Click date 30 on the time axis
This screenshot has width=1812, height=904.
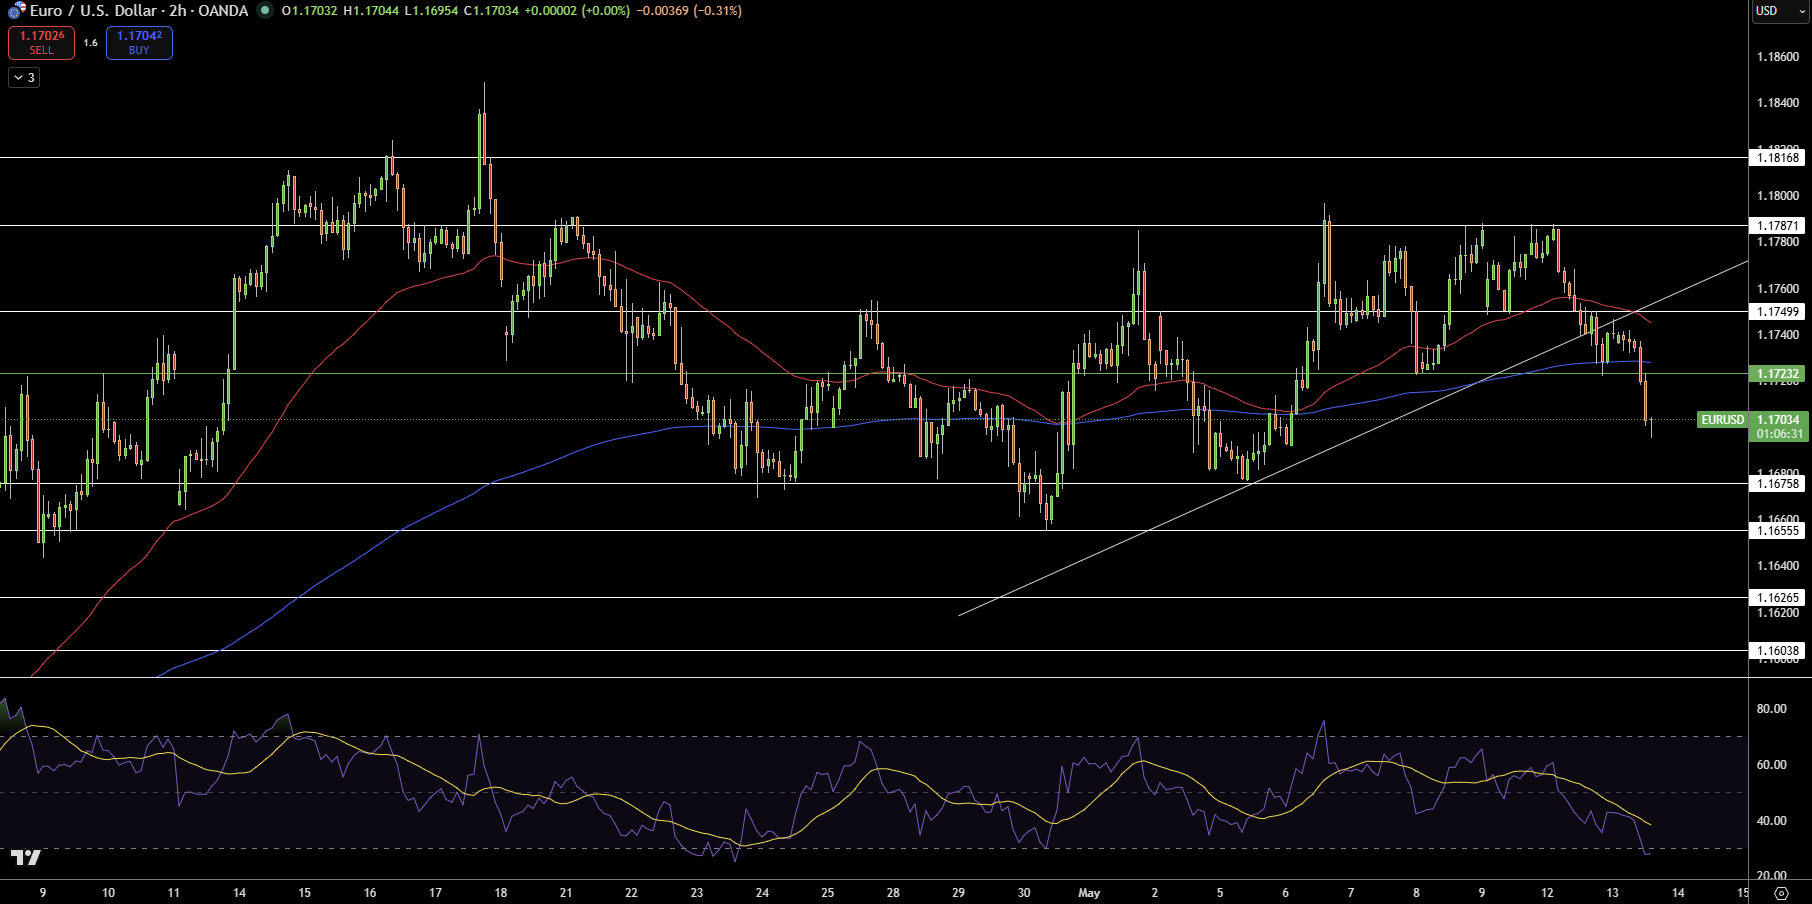1024,893
